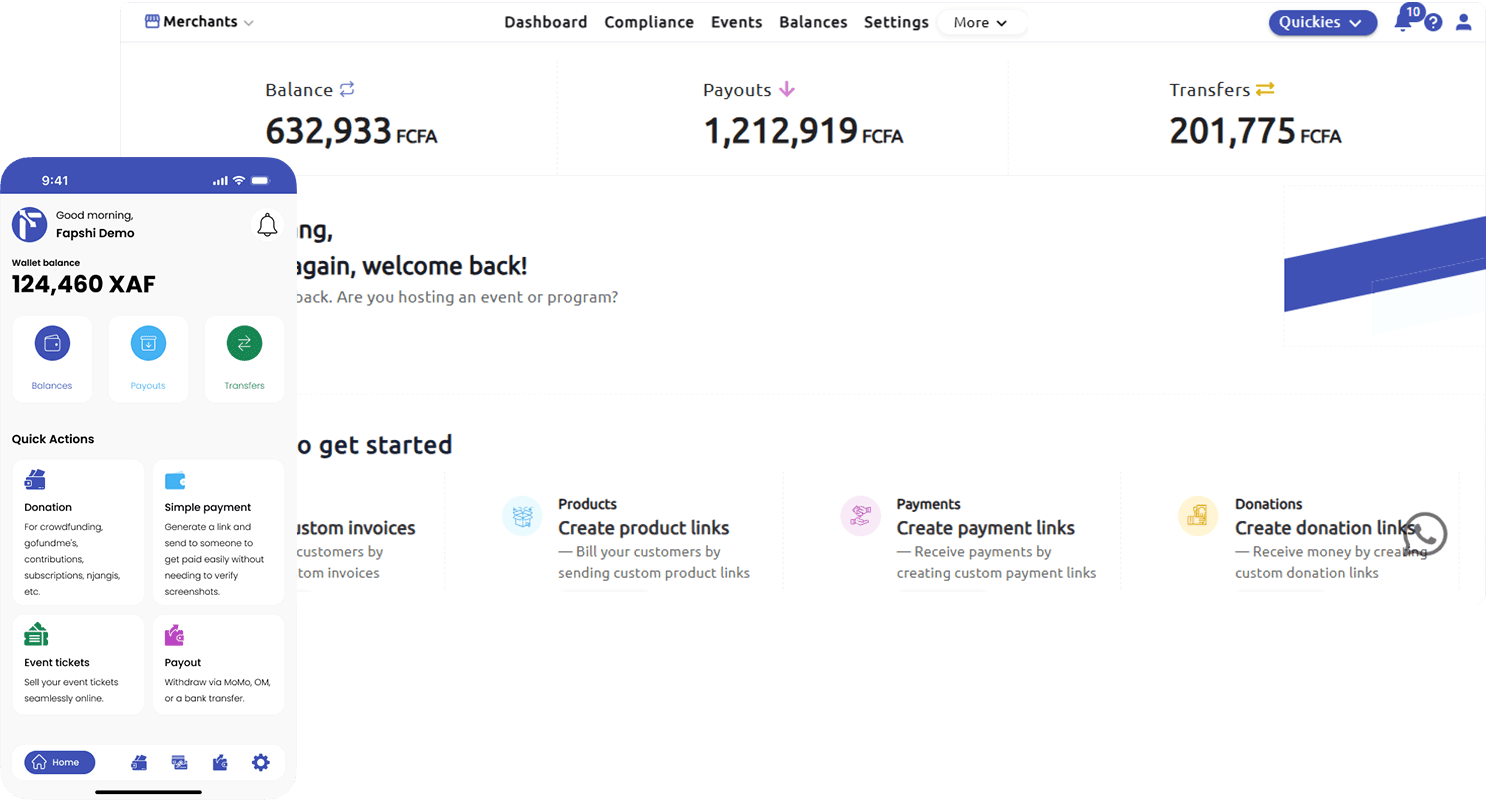This screenshot has height=800, width=1500.
Task: Open the Events menu item
Action: coord(736,22)
